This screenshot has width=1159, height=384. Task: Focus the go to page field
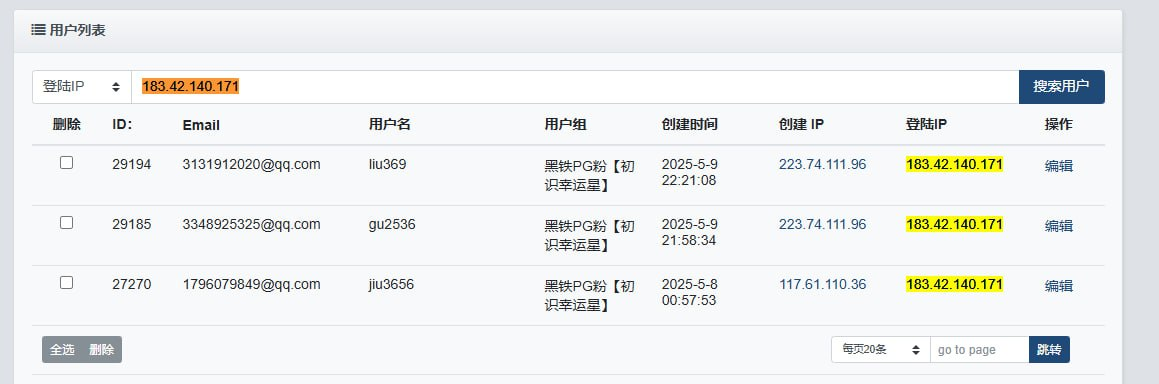(x=979, y=349)
